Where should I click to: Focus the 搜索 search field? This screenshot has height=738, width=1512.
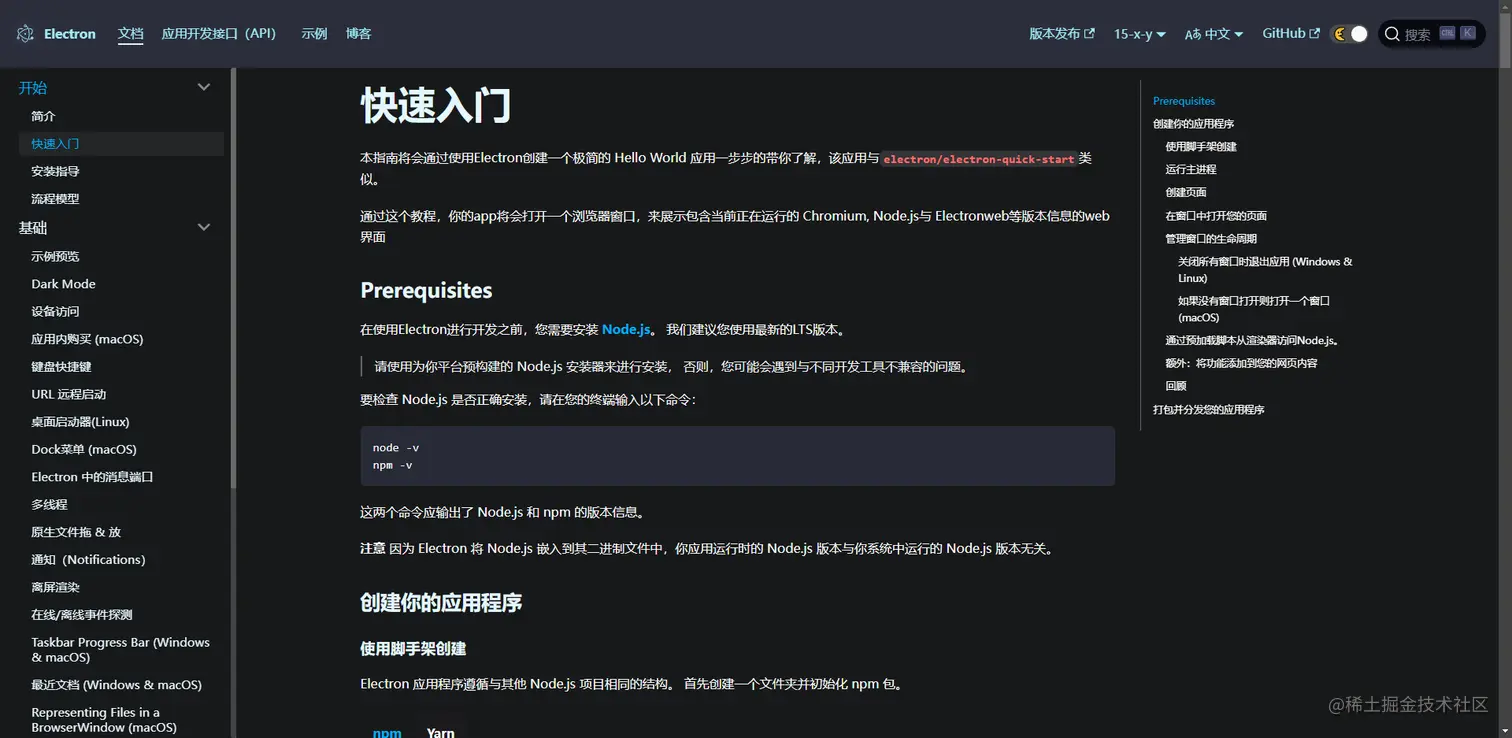[x=1431, y=34]
